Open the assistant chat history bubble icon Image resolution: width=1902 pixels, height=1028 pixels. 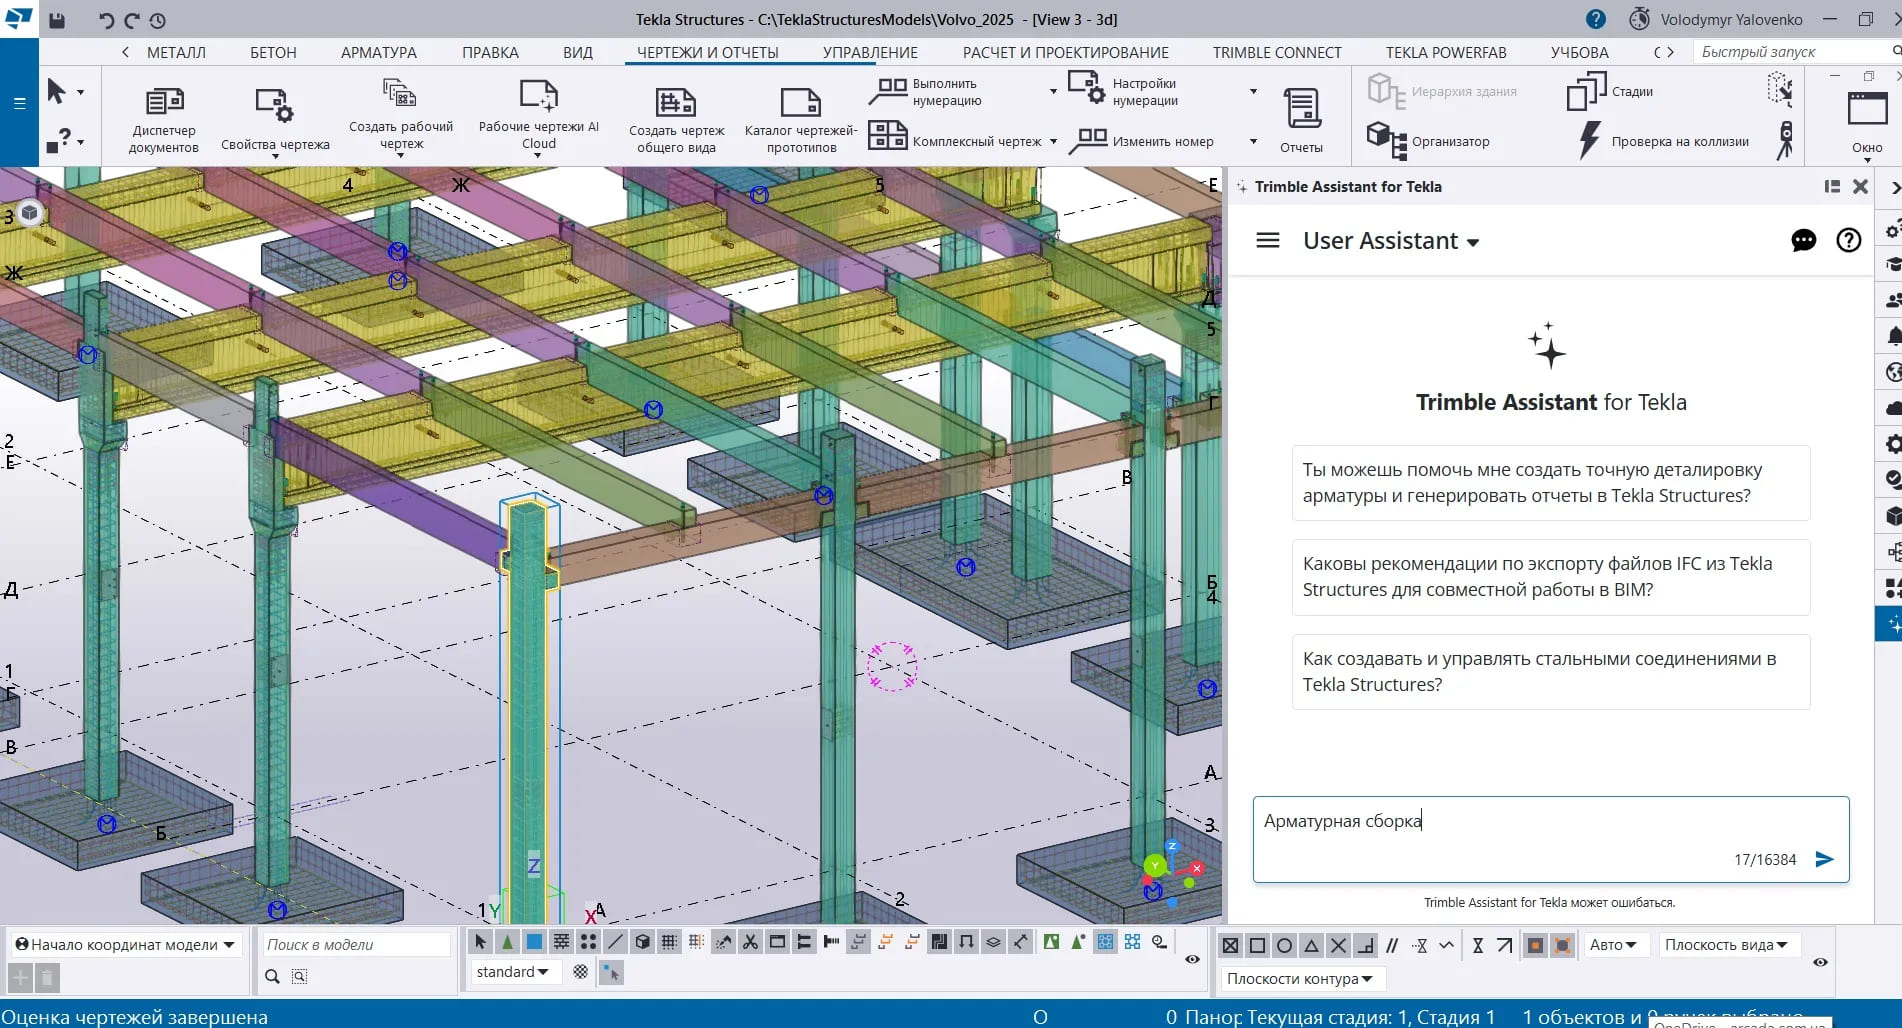click(1803, 241)
